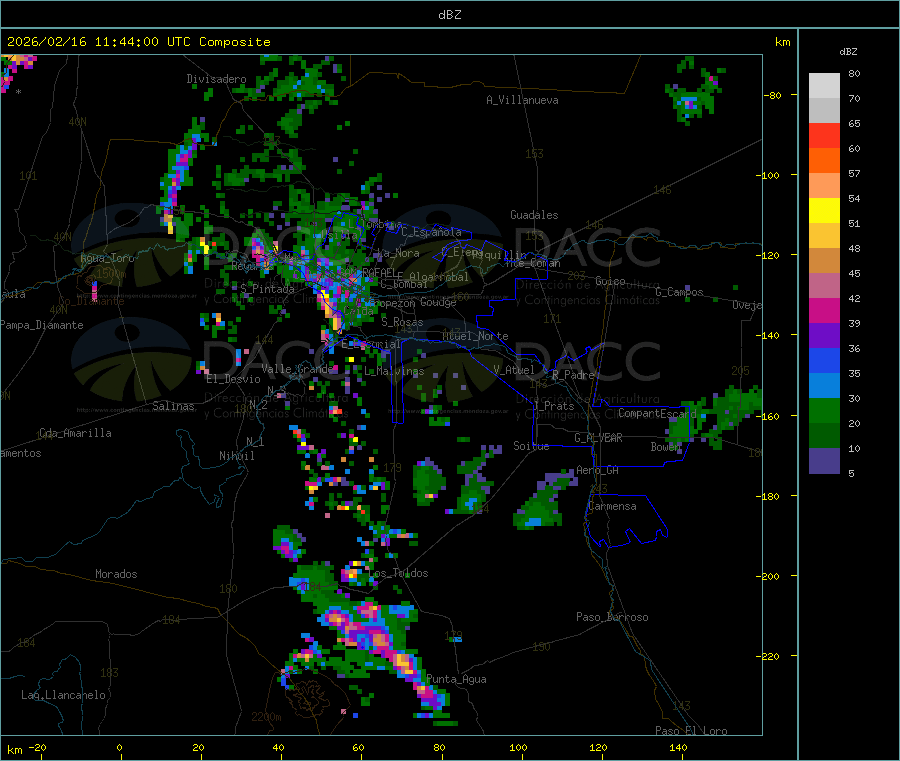900x761 pixels.
Task: Click the Divisadero place label
Action: click(216, 79)
